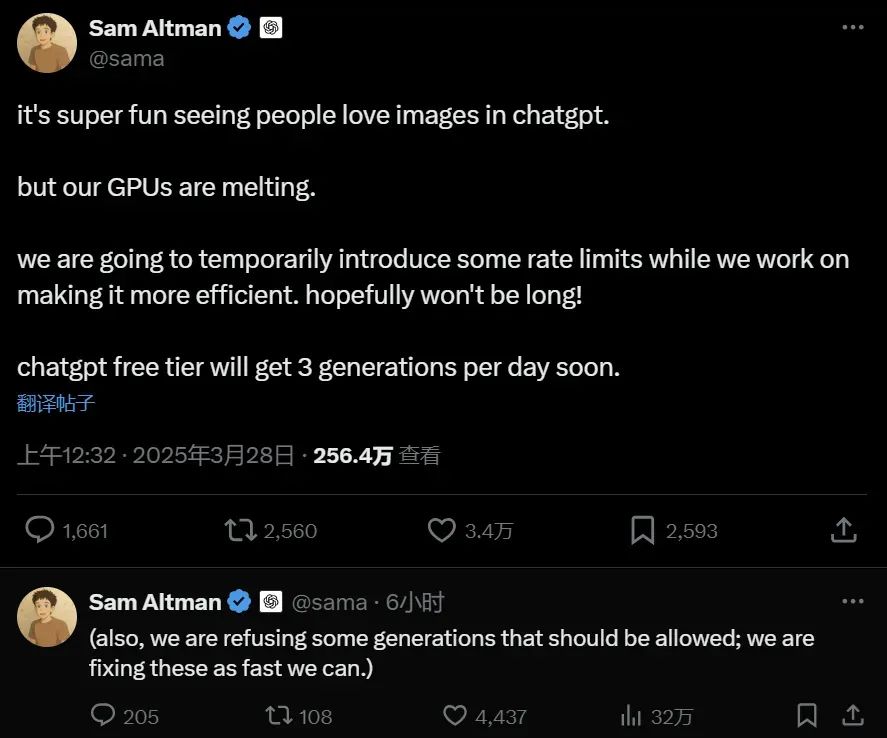887x738 pixels.
Task: Click the OpenAI affiliation badge next to Sam Altman
Action: point(269,27)
